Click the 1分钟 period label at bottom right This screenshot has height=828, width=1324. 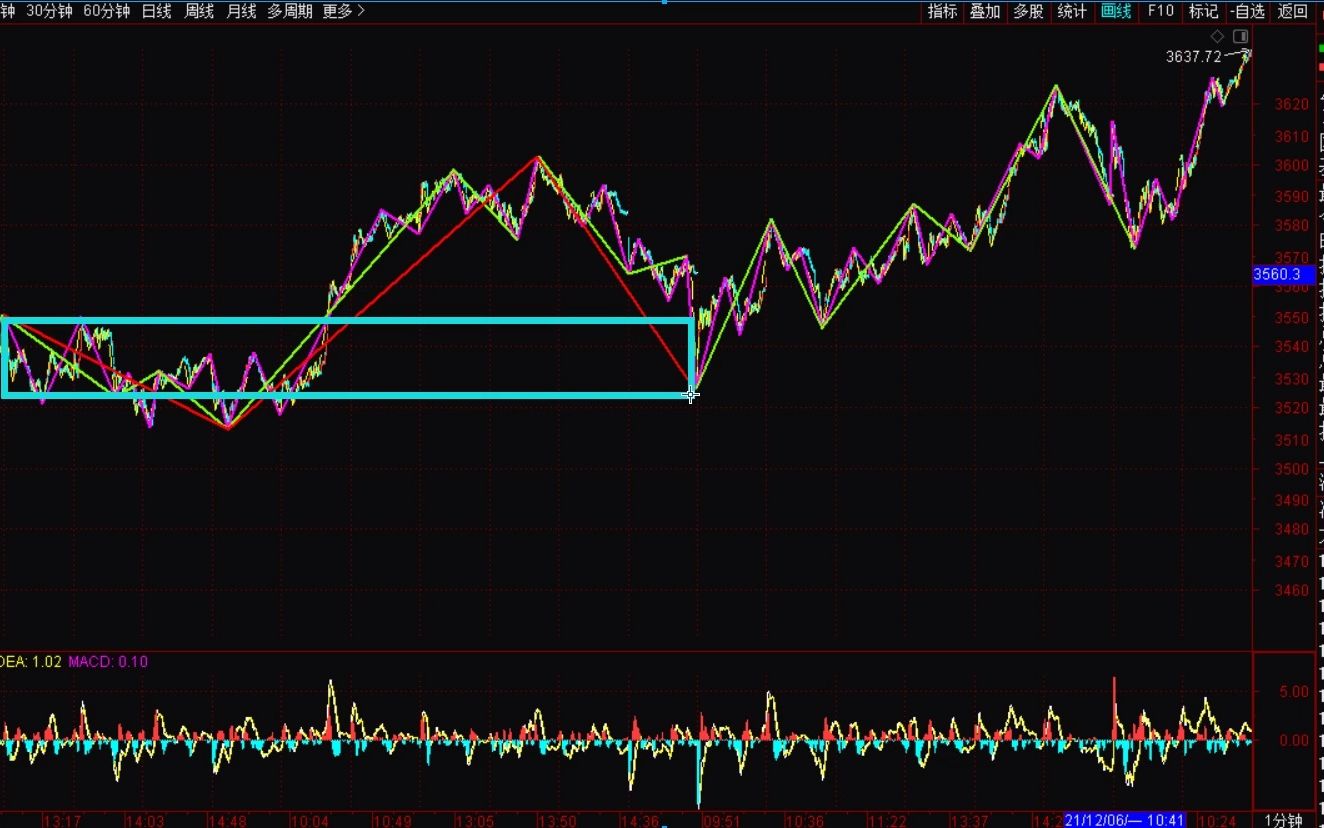[x=1283, y=820]
